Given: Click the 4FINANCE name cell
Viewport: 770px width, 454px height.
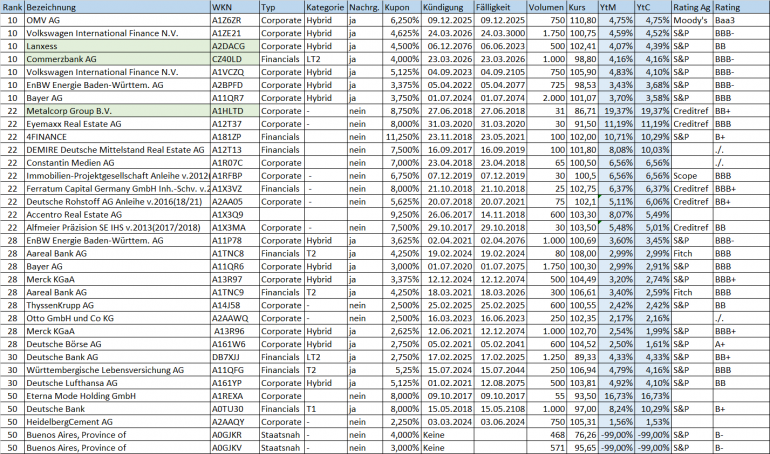Looking at the screenshot, I should point(117,137).
